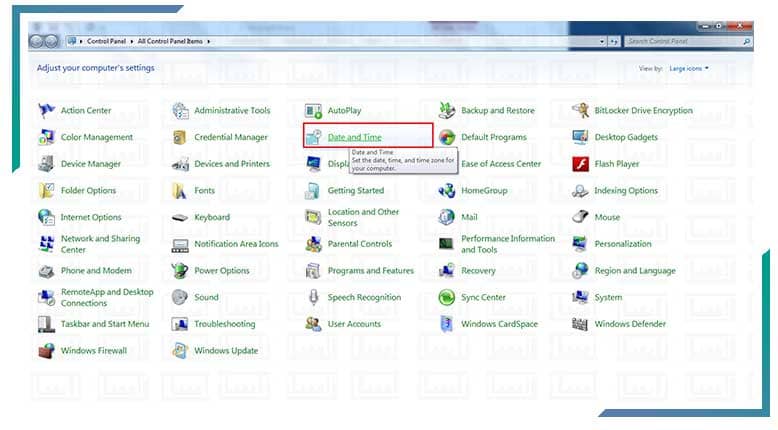Click the Flash Player icon
This screenshot has width=778, height=430.
tap(580, 164)
